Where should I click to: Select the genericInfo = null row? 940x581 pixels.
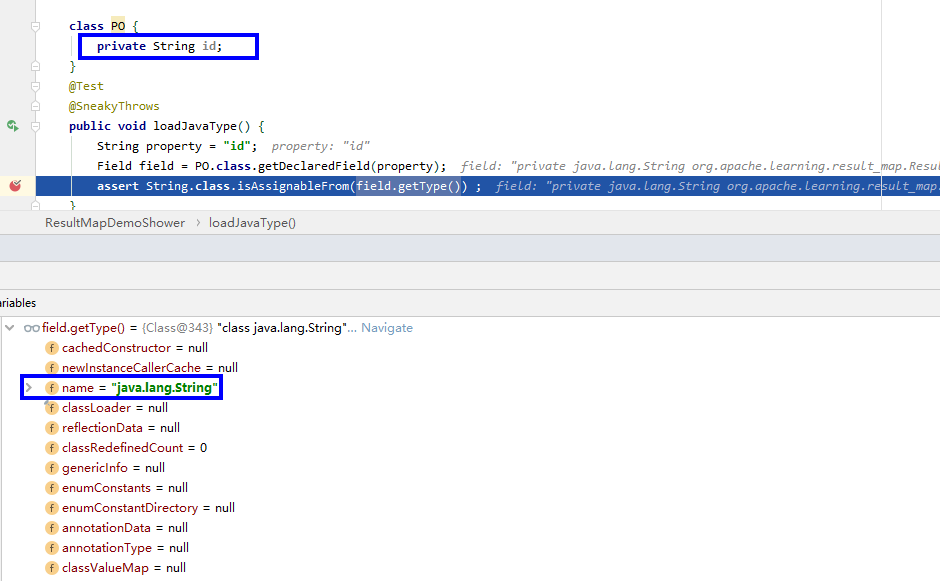click(105, 468)
